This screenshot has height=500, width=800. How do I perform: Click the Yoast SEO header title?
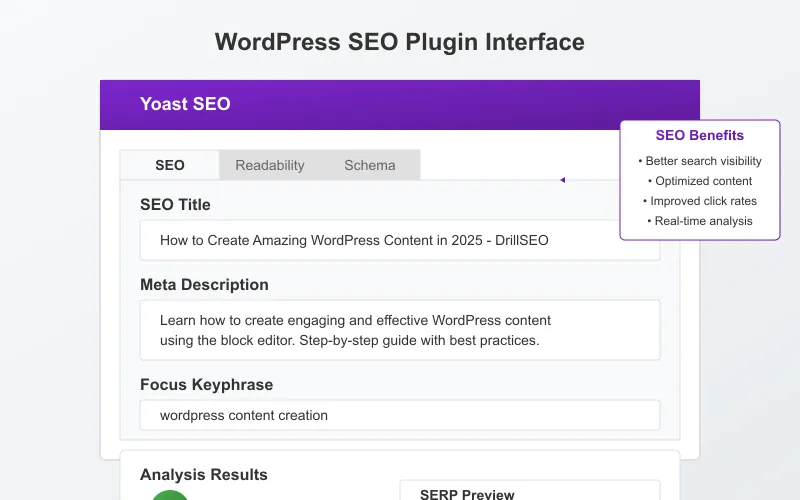click(185, 104)
